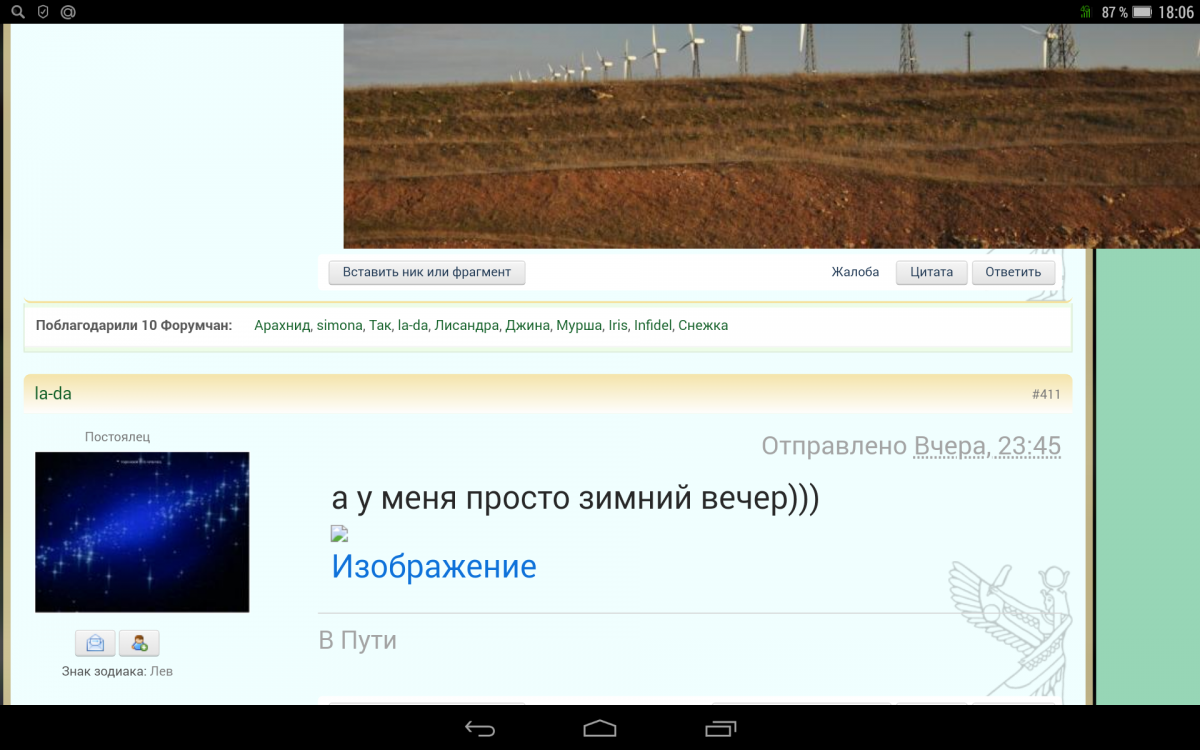Image resolution: width=1200 pixels, height=750 pixels.
Task: Reply using the 'Ответить' button
Action: (x=1013, y=272)
